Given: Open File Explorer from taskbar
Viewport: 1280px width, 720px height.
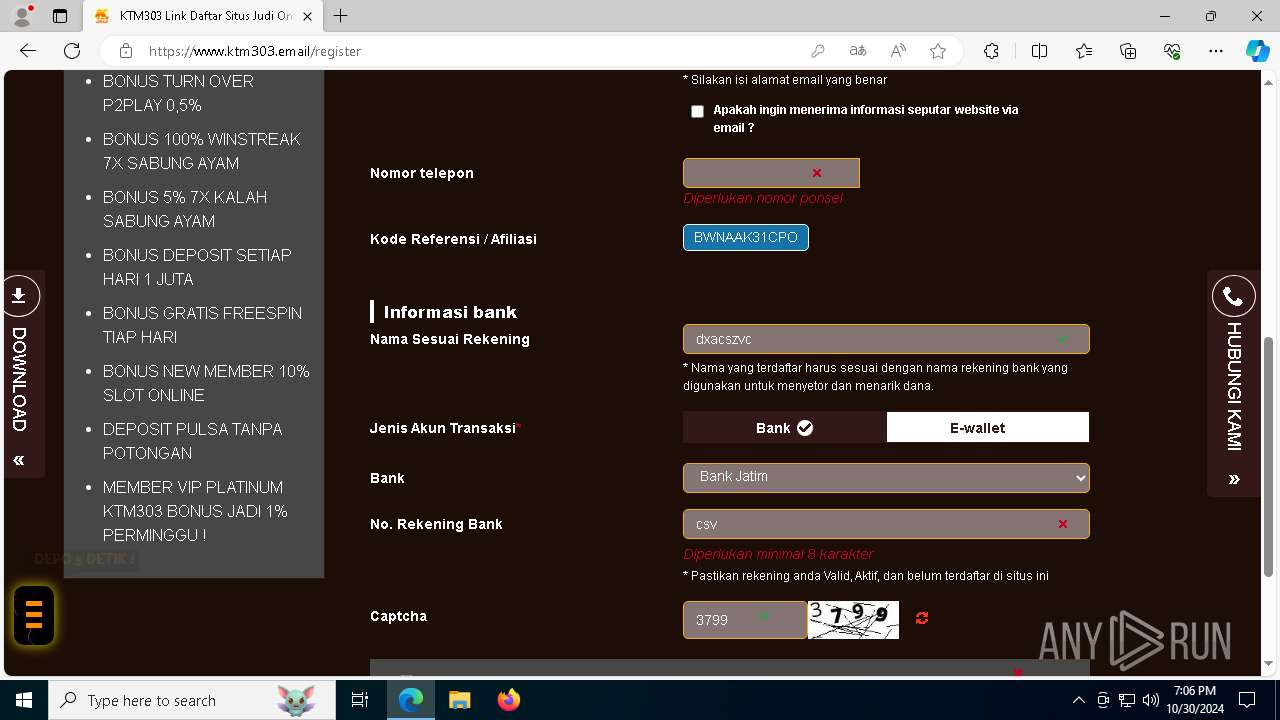Looking at the screenshot, I should [x=459, y=700].
